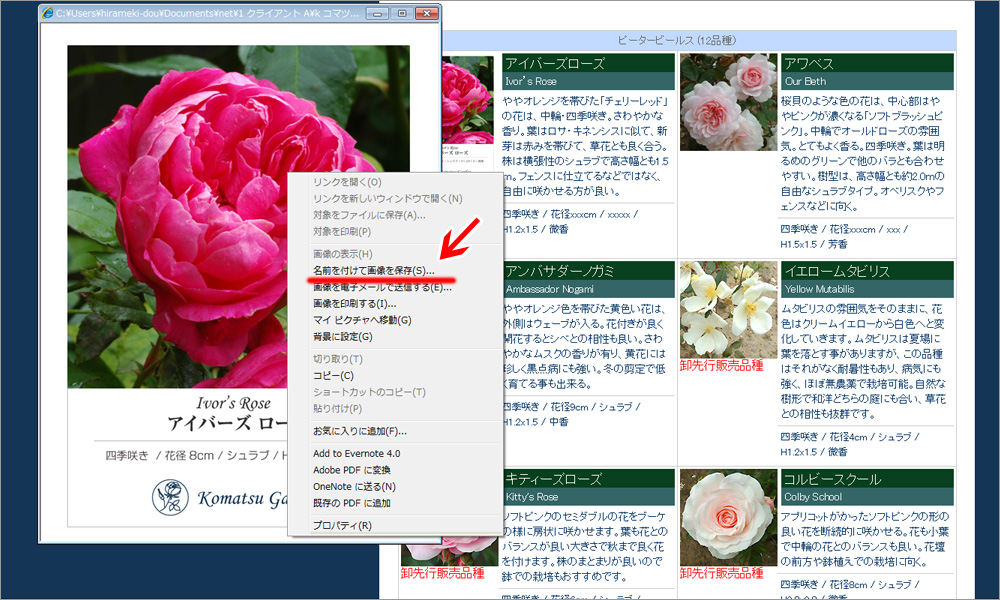Choose 背景に設定(G) from context menu
The image size is (1000, 600).
click(342, 337)
